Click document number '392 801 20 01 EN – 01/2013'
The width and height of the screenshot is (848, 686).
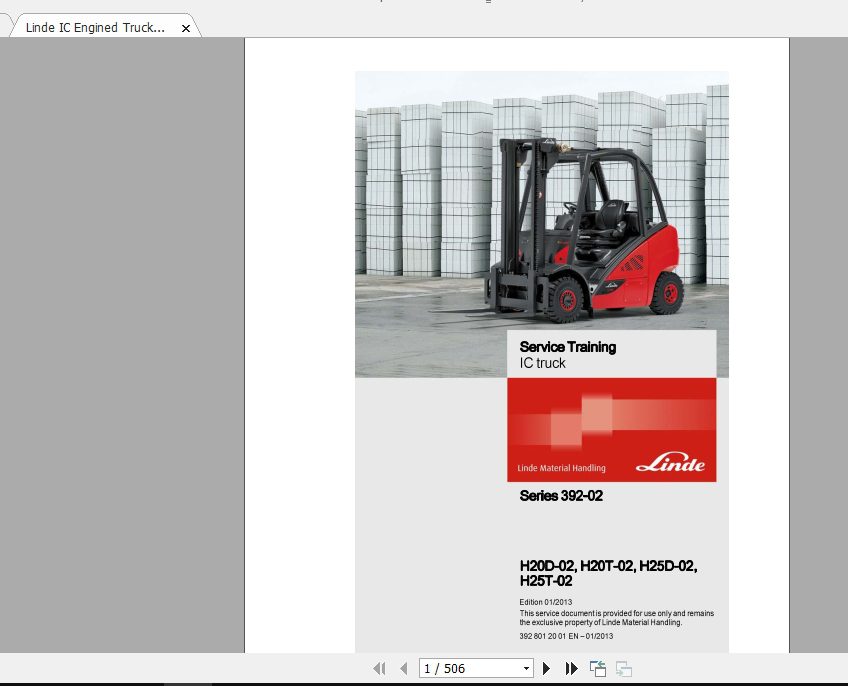pyautogui.click(x=566, y=636)
